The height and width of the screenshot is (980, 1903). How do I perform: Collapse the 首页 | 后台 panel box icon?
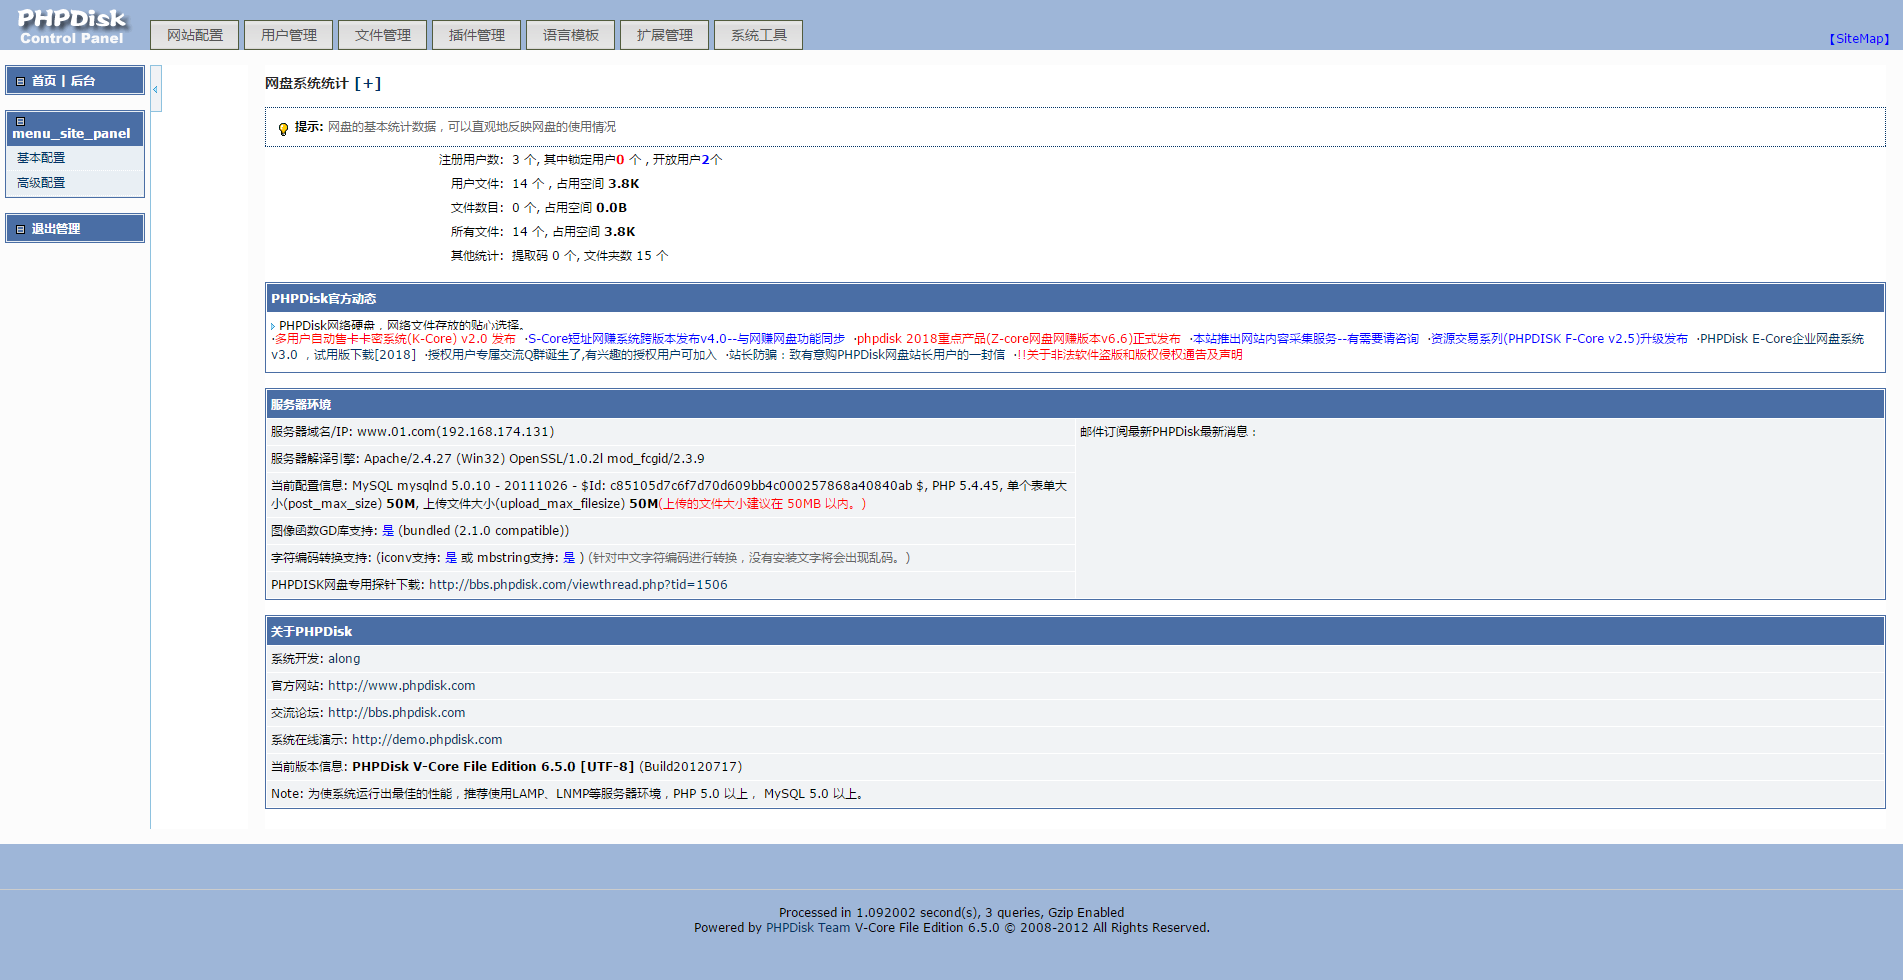tap(20, 81)
